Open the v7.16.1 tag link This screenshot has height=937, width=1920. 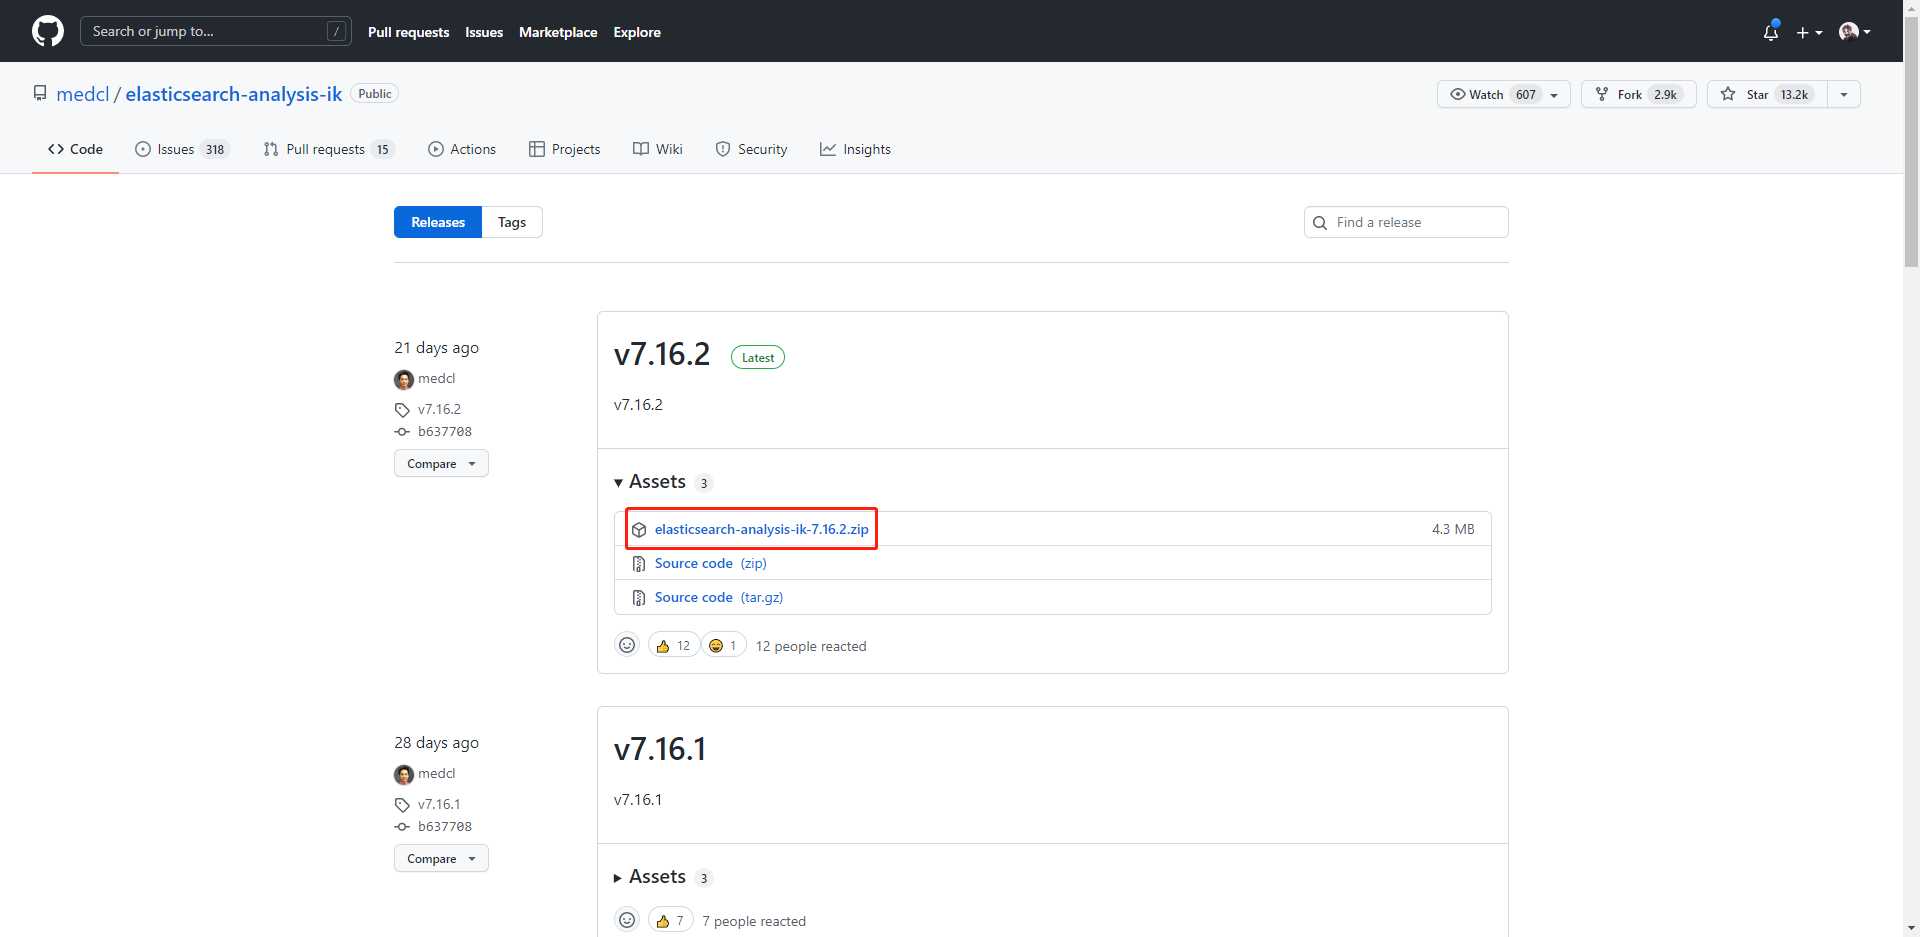pos(439,804)
